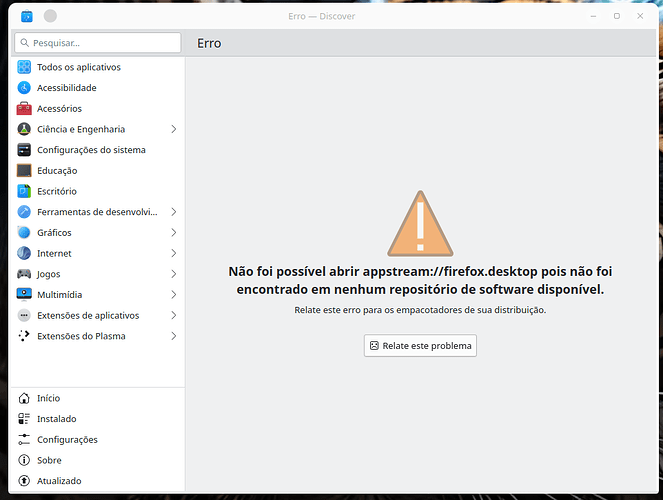Select the Acessibilidade category icon
663x500 pixels.
coord(24,88)
